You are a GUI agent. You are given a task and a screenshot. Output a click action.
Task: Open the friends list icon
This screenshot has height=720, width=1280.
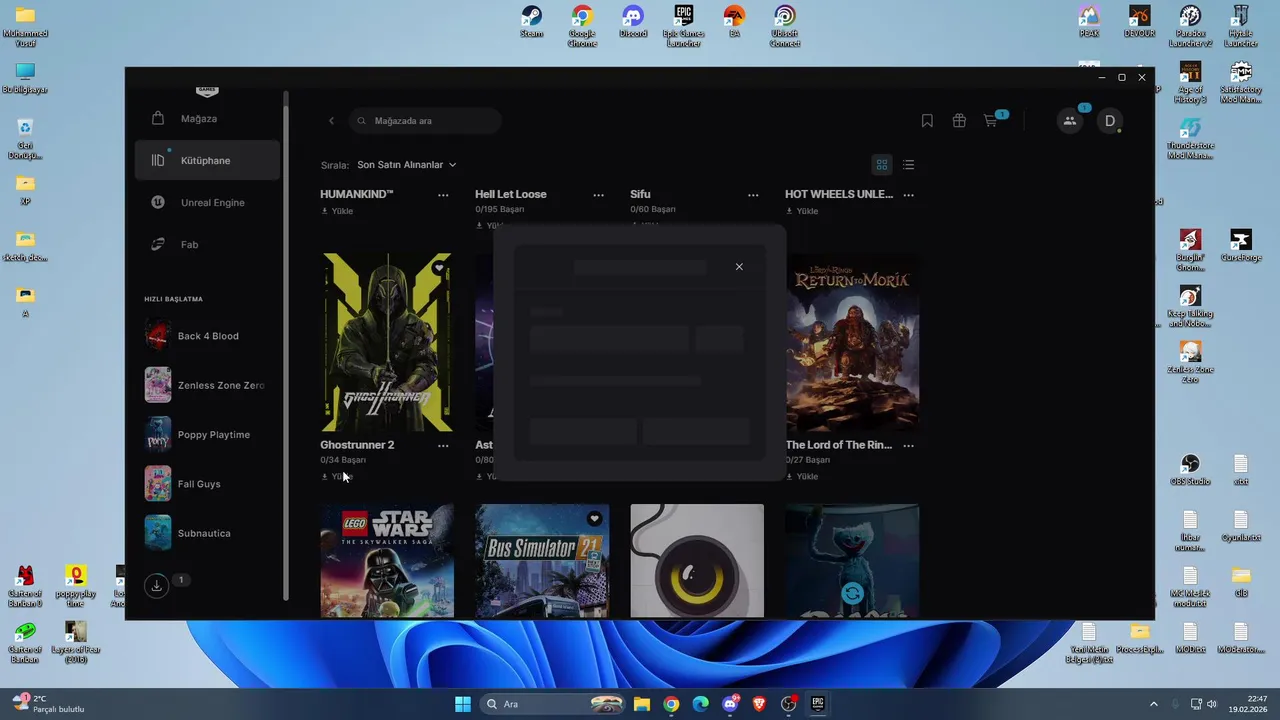click(x=1070, y=121)
